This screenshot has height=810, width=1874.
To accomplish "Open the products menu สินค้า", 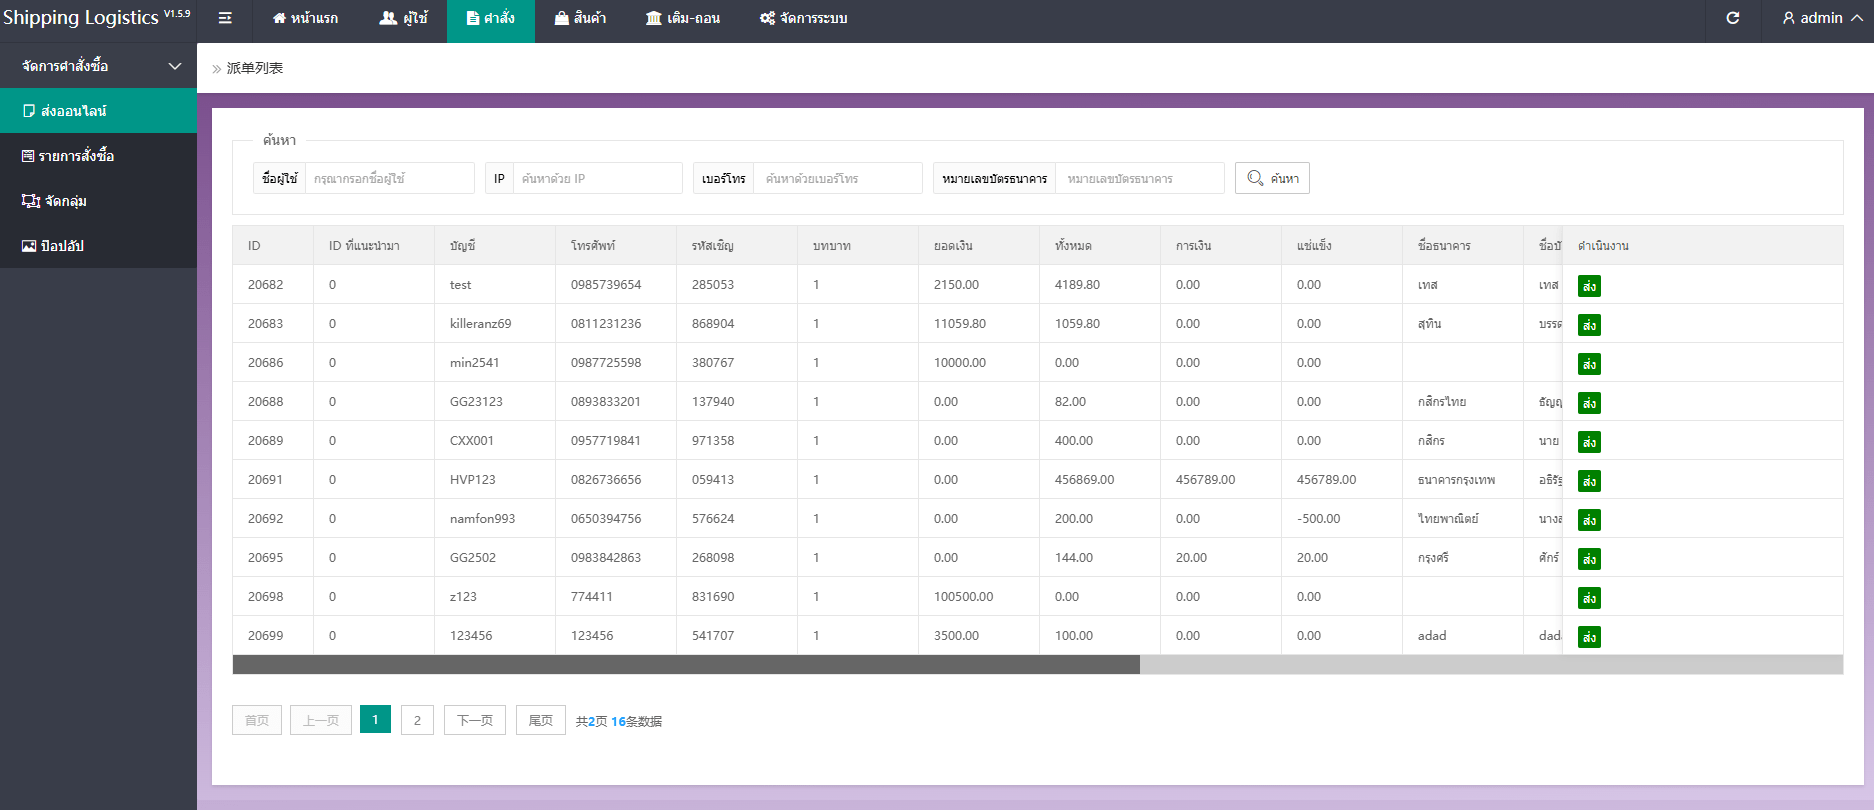I will [580, 18].
